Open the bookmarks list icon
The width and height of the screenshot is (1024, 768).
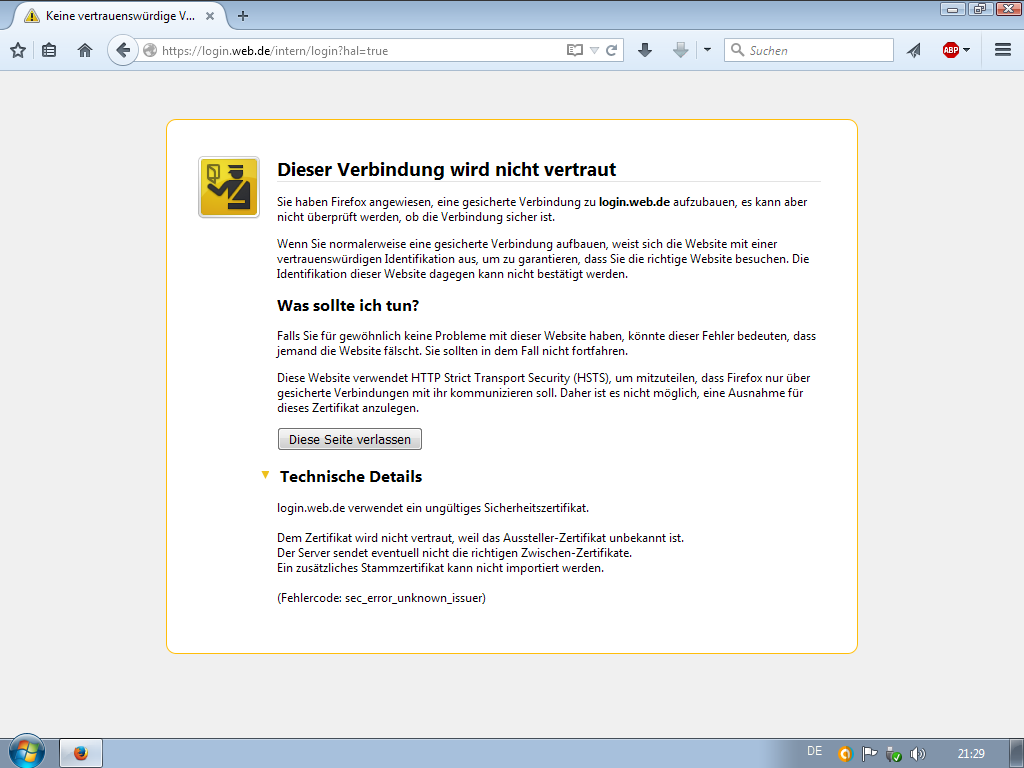tap(49, 50)
